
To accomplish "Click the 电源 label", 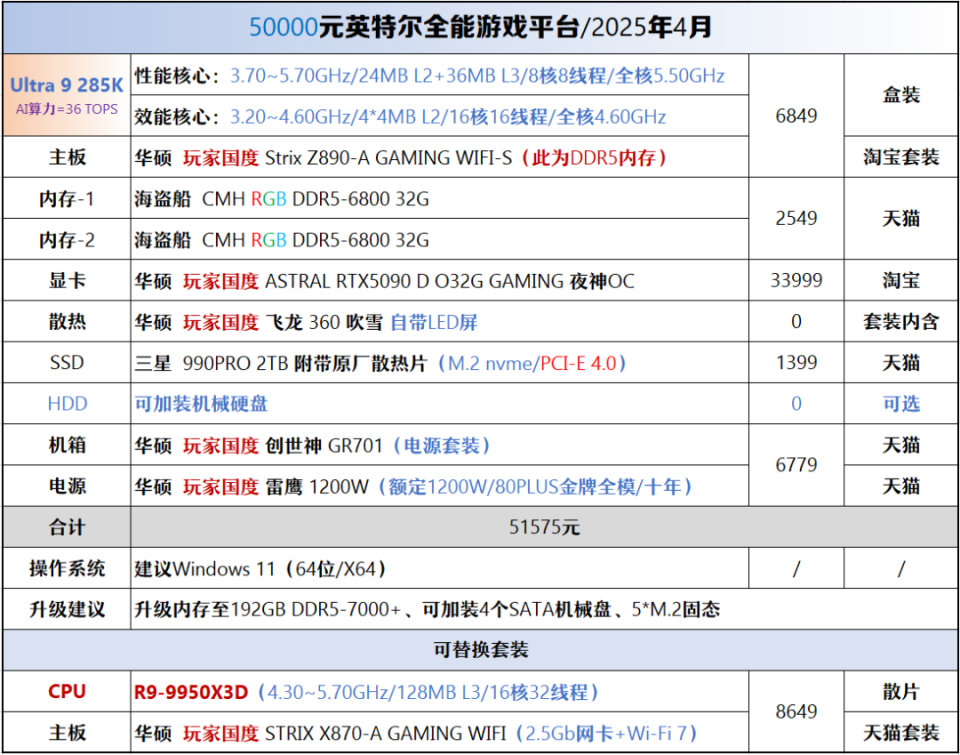I will [67, 486].
